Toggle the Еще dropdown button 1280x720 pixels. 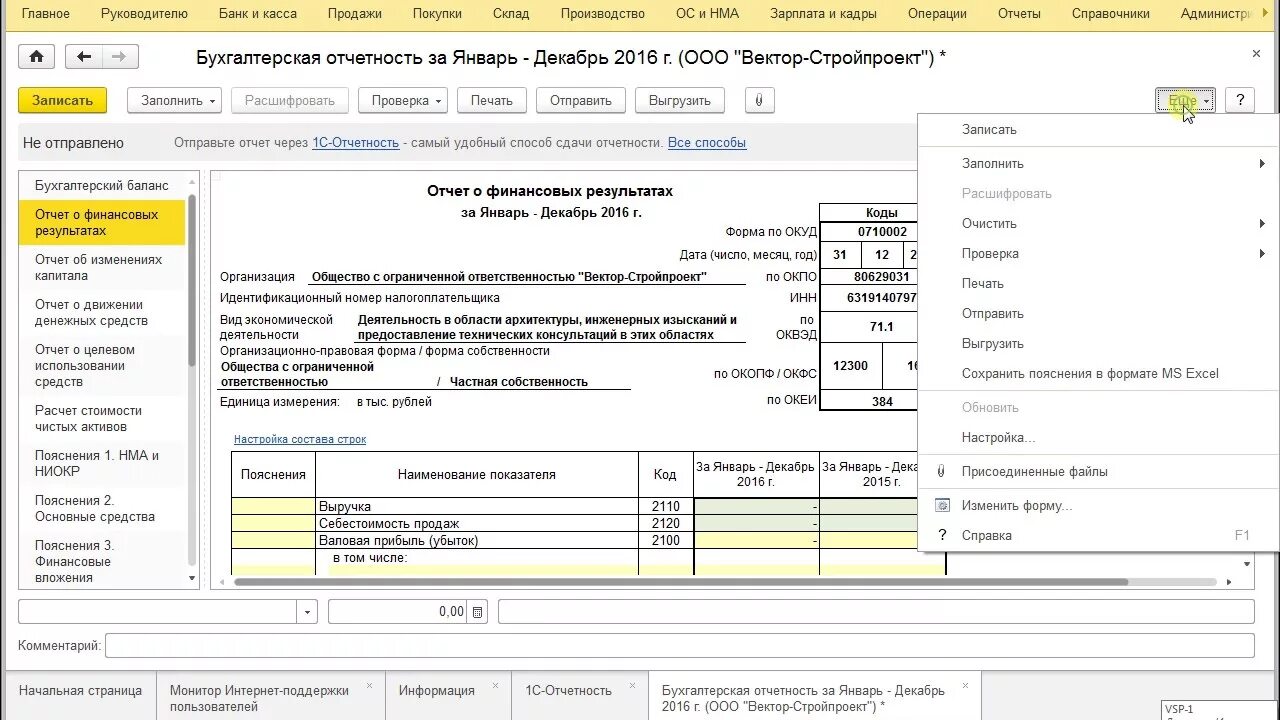click(x=1185, y=100)
